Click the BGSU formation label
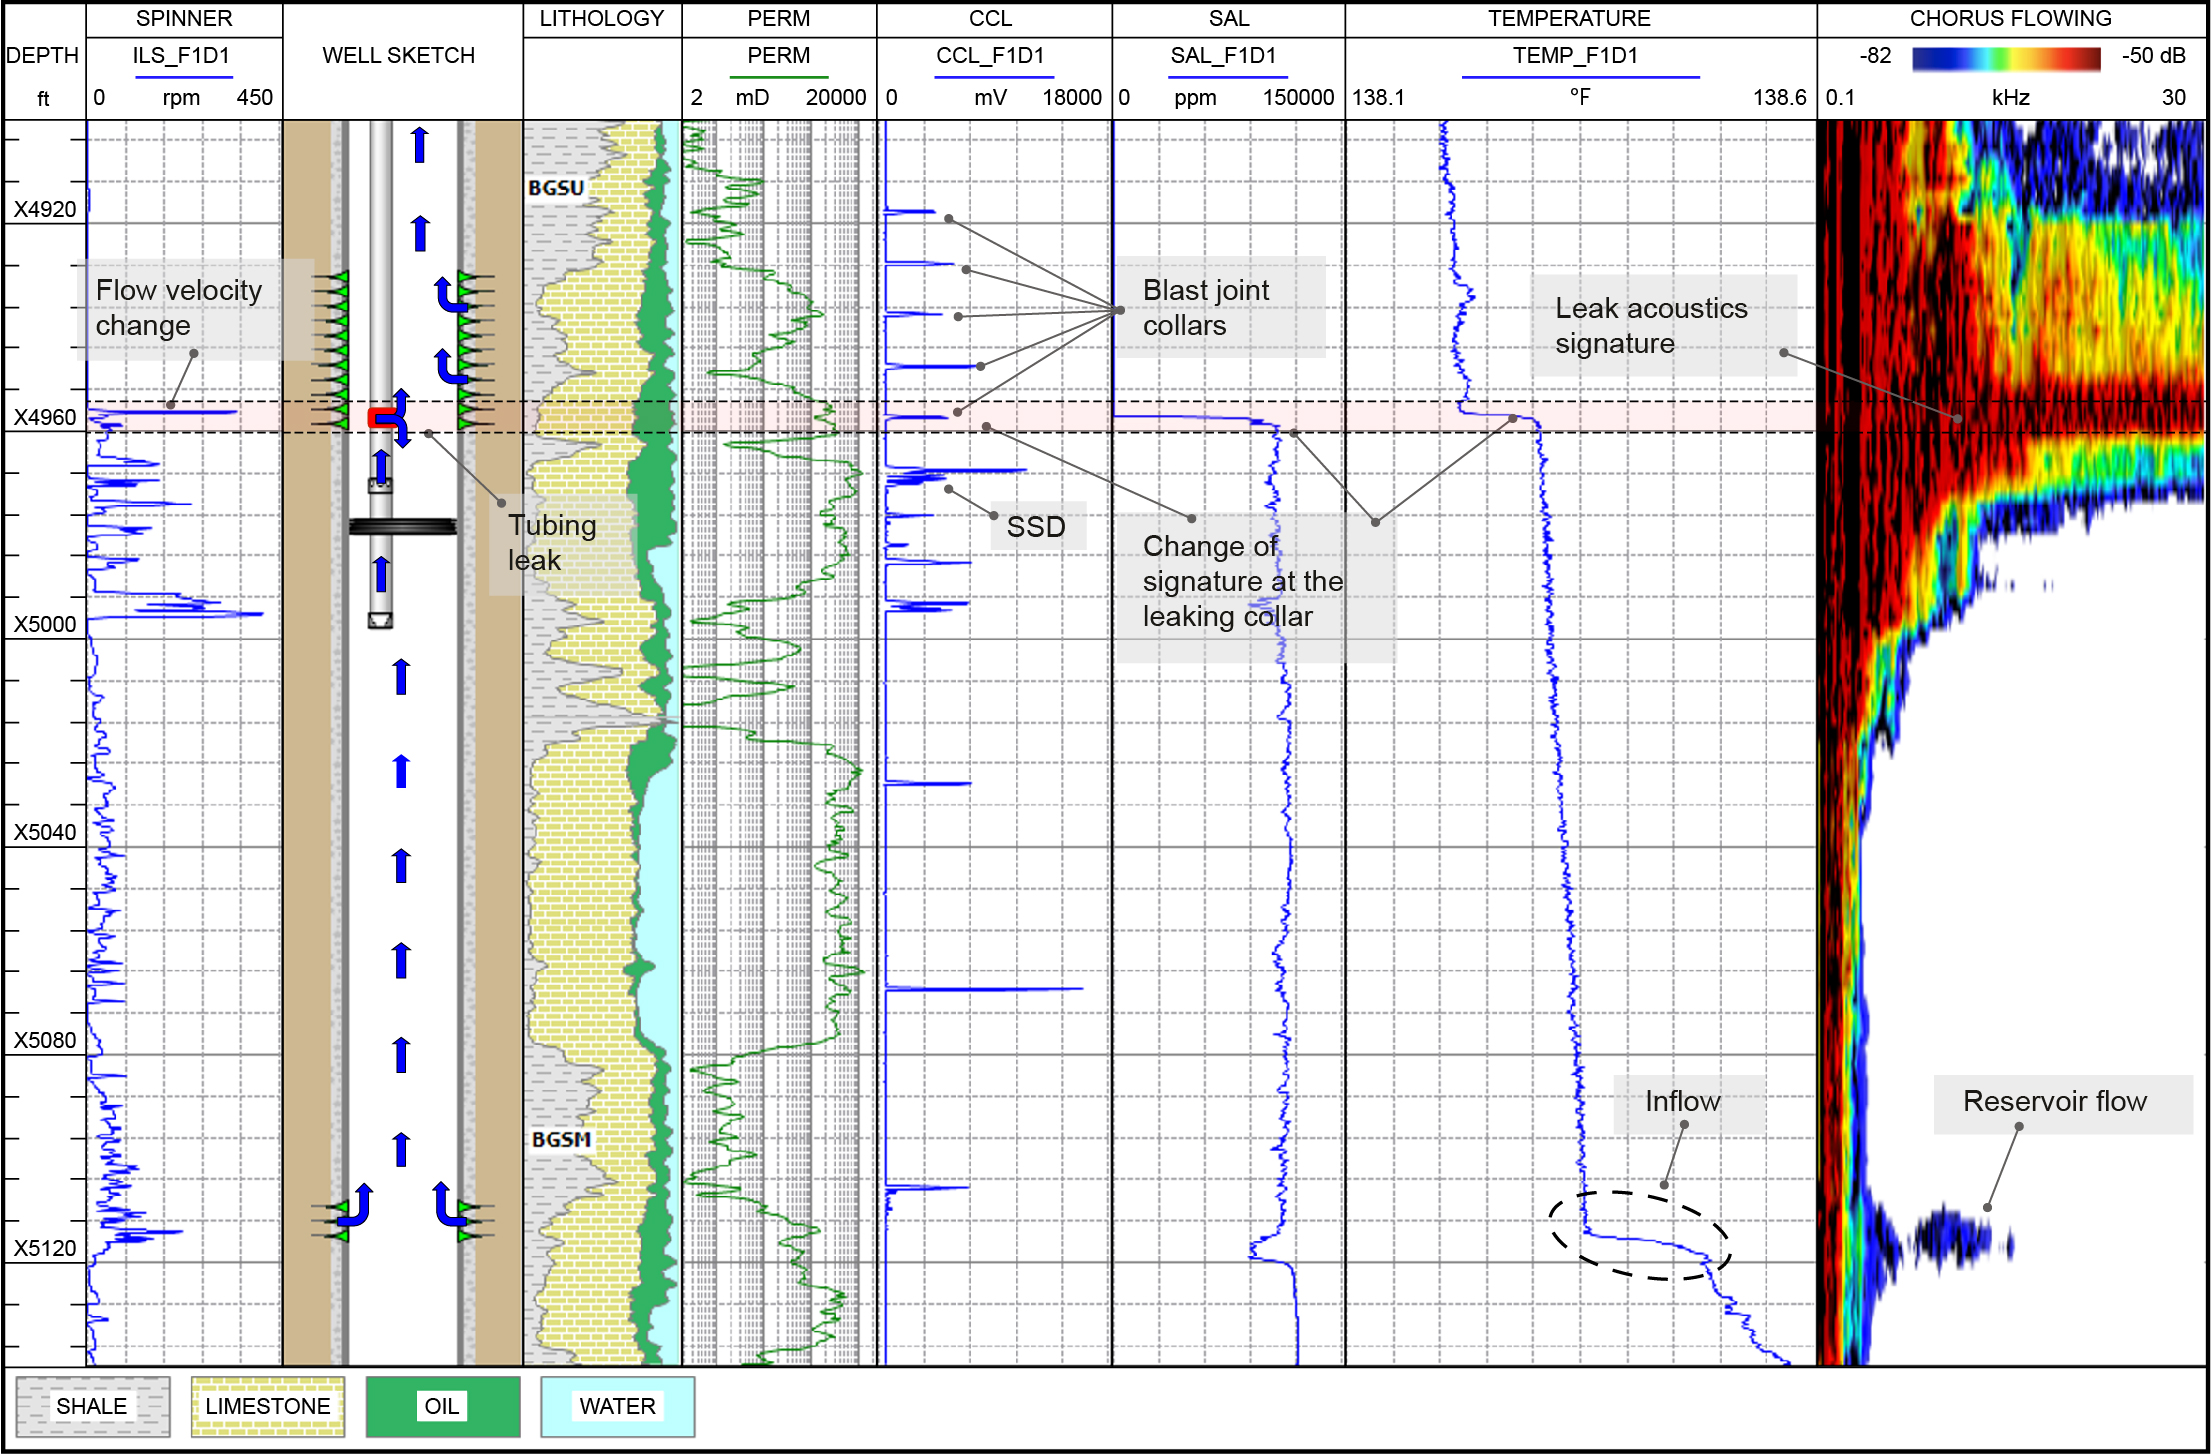Image resolution: width=2211 pixels, height=1454 pixels. tap(556, 188)
